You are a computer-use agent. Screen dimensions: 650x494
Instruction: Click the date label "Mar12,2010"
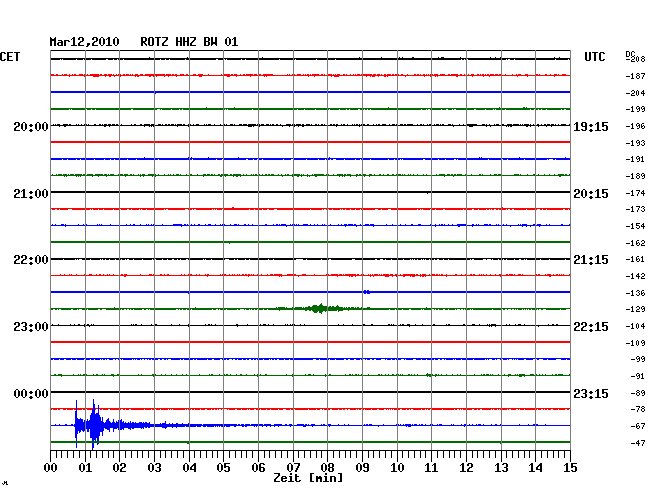(84, 42)
